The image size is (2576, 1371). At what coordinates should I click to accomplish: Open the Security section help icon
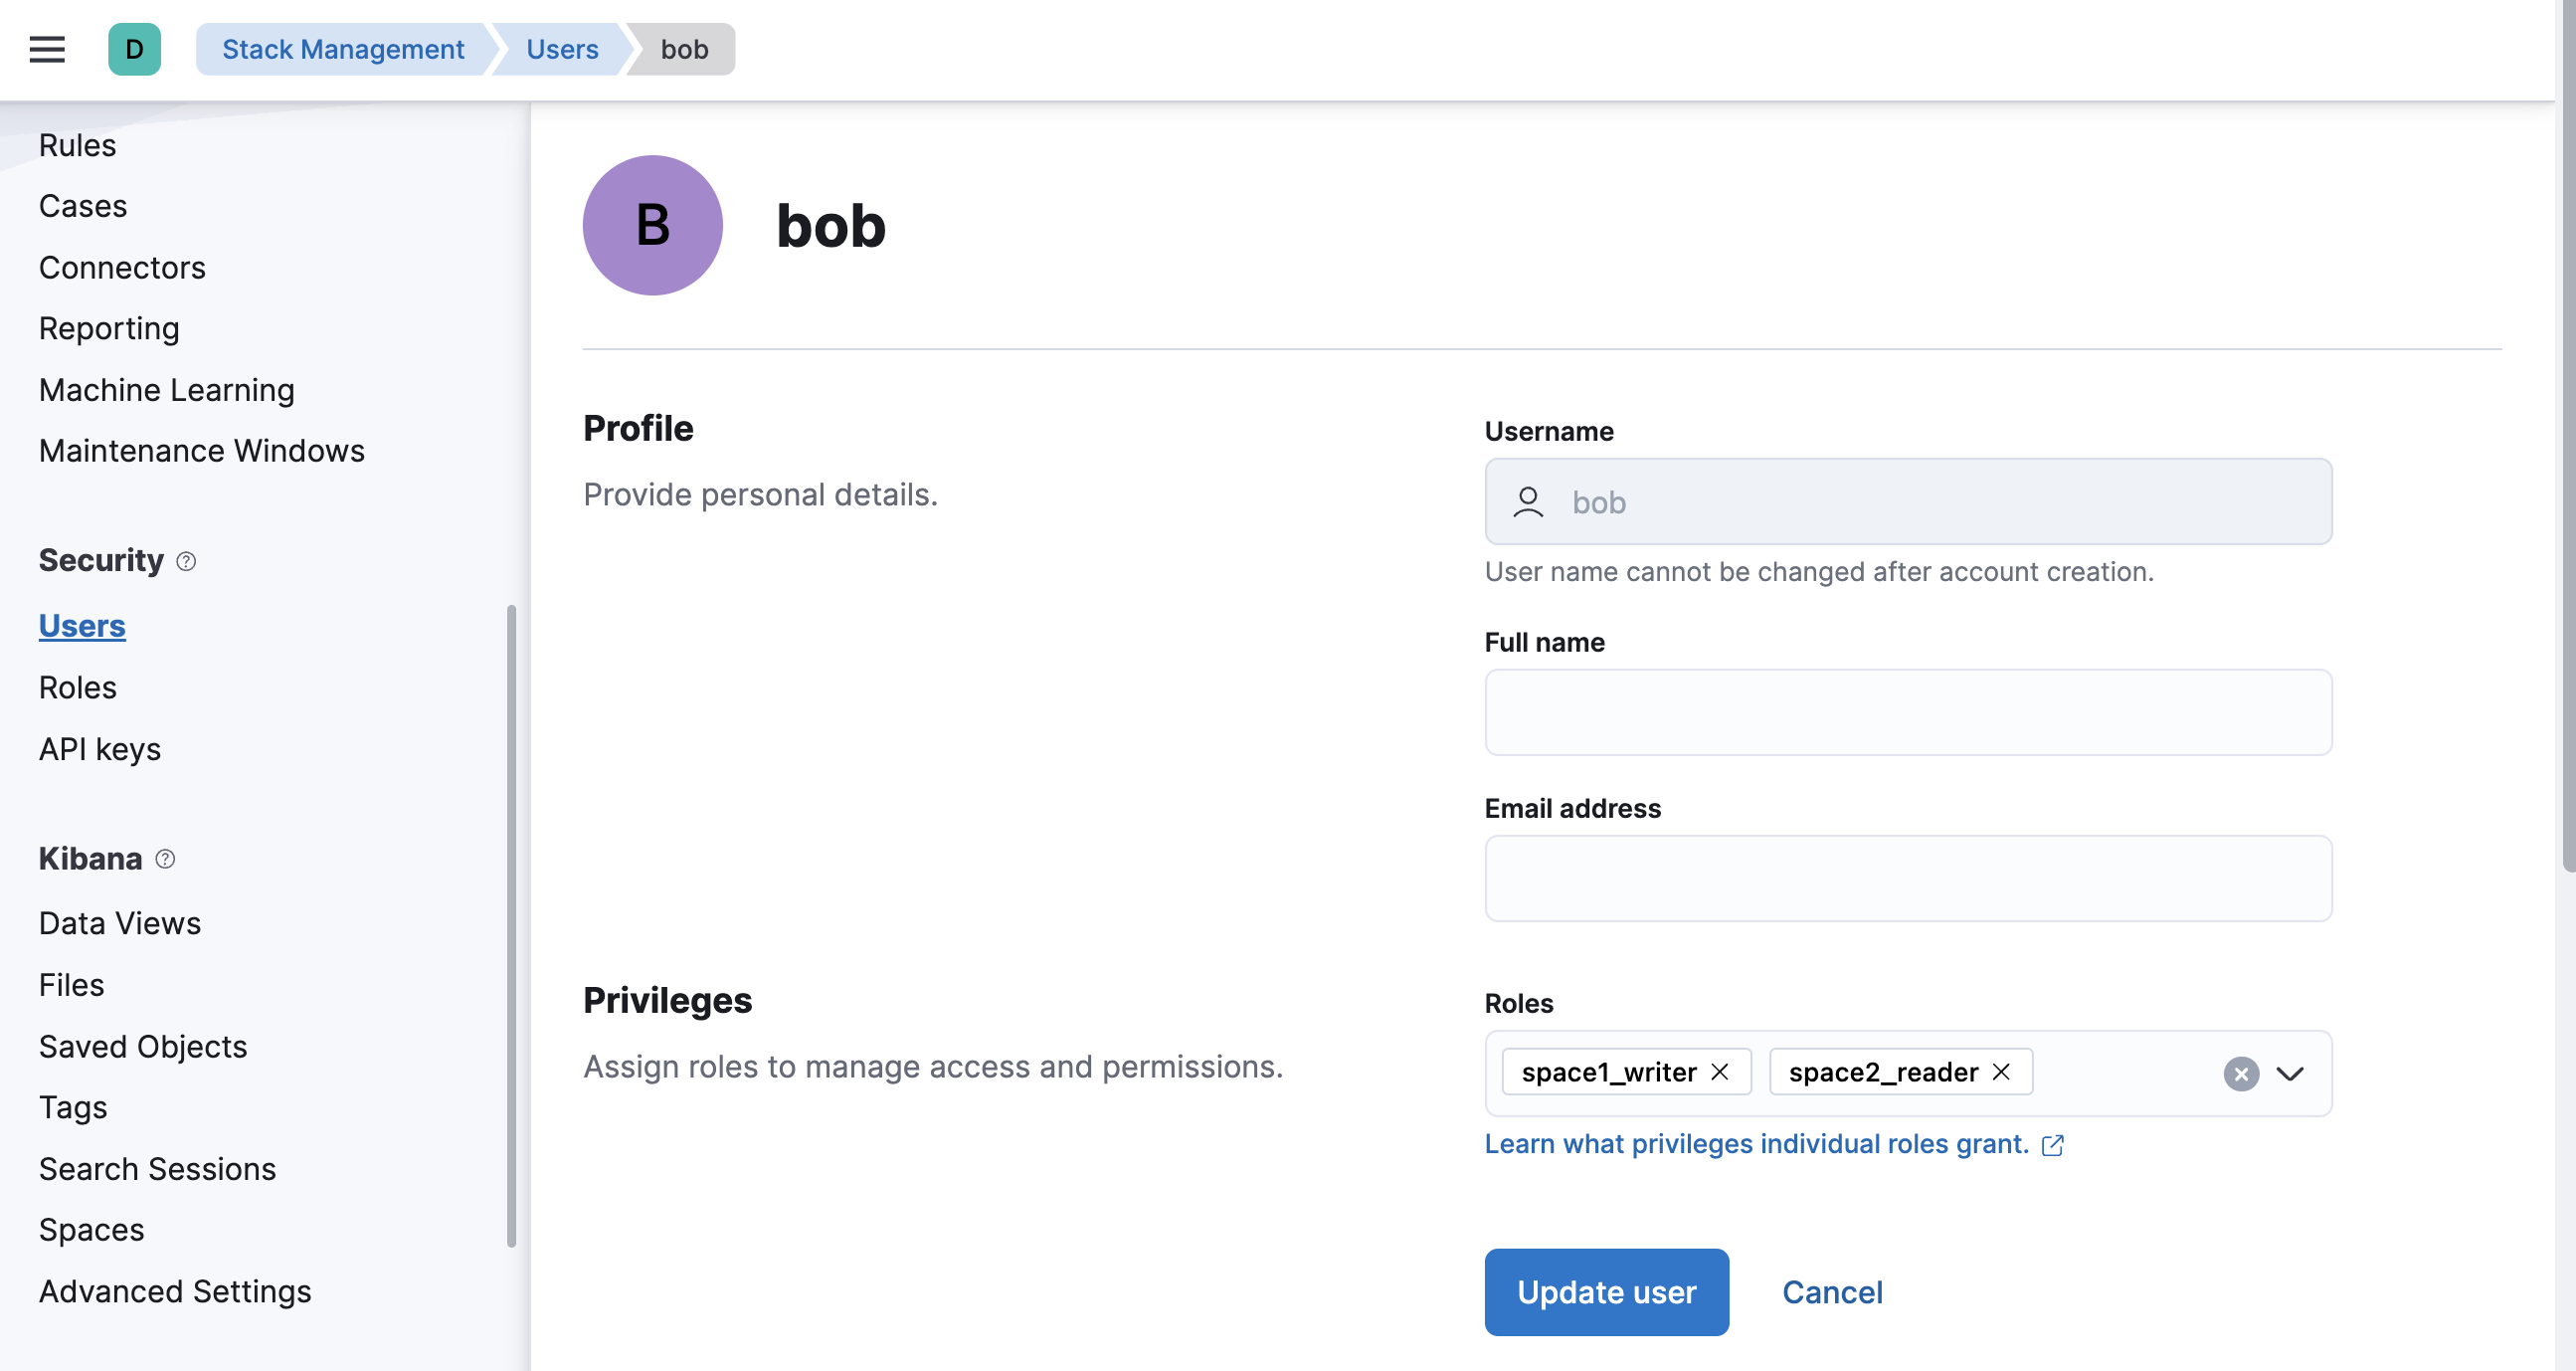coord(186,562)
